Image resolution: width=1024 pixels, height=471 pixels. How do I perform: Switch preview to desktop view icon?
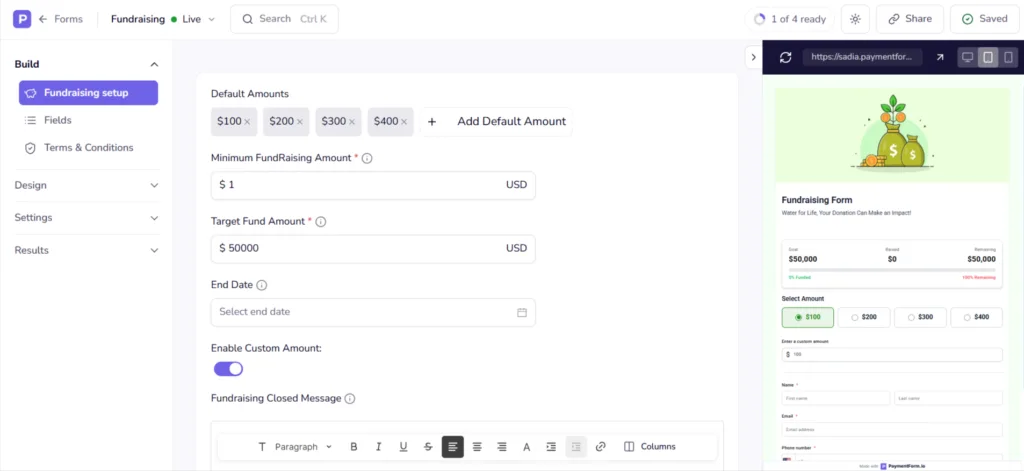coord(968,57)
